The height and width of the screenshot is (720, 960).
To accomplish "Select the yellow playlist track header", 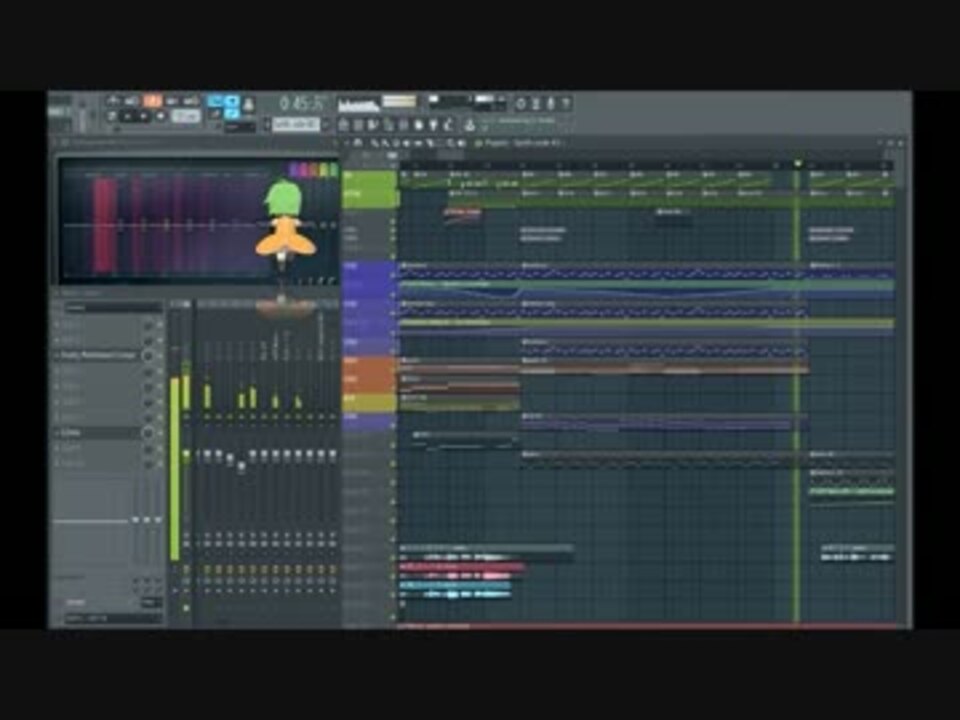I will [x=369, y=402].
